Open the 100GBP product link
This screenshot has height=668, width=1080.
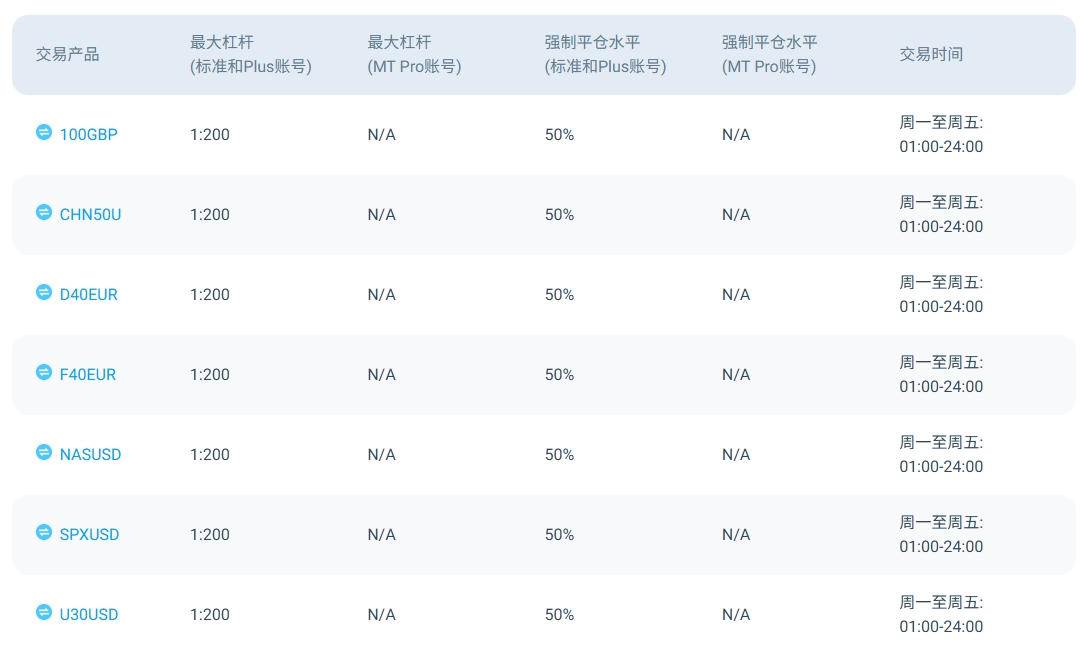(x=88, y=134)
